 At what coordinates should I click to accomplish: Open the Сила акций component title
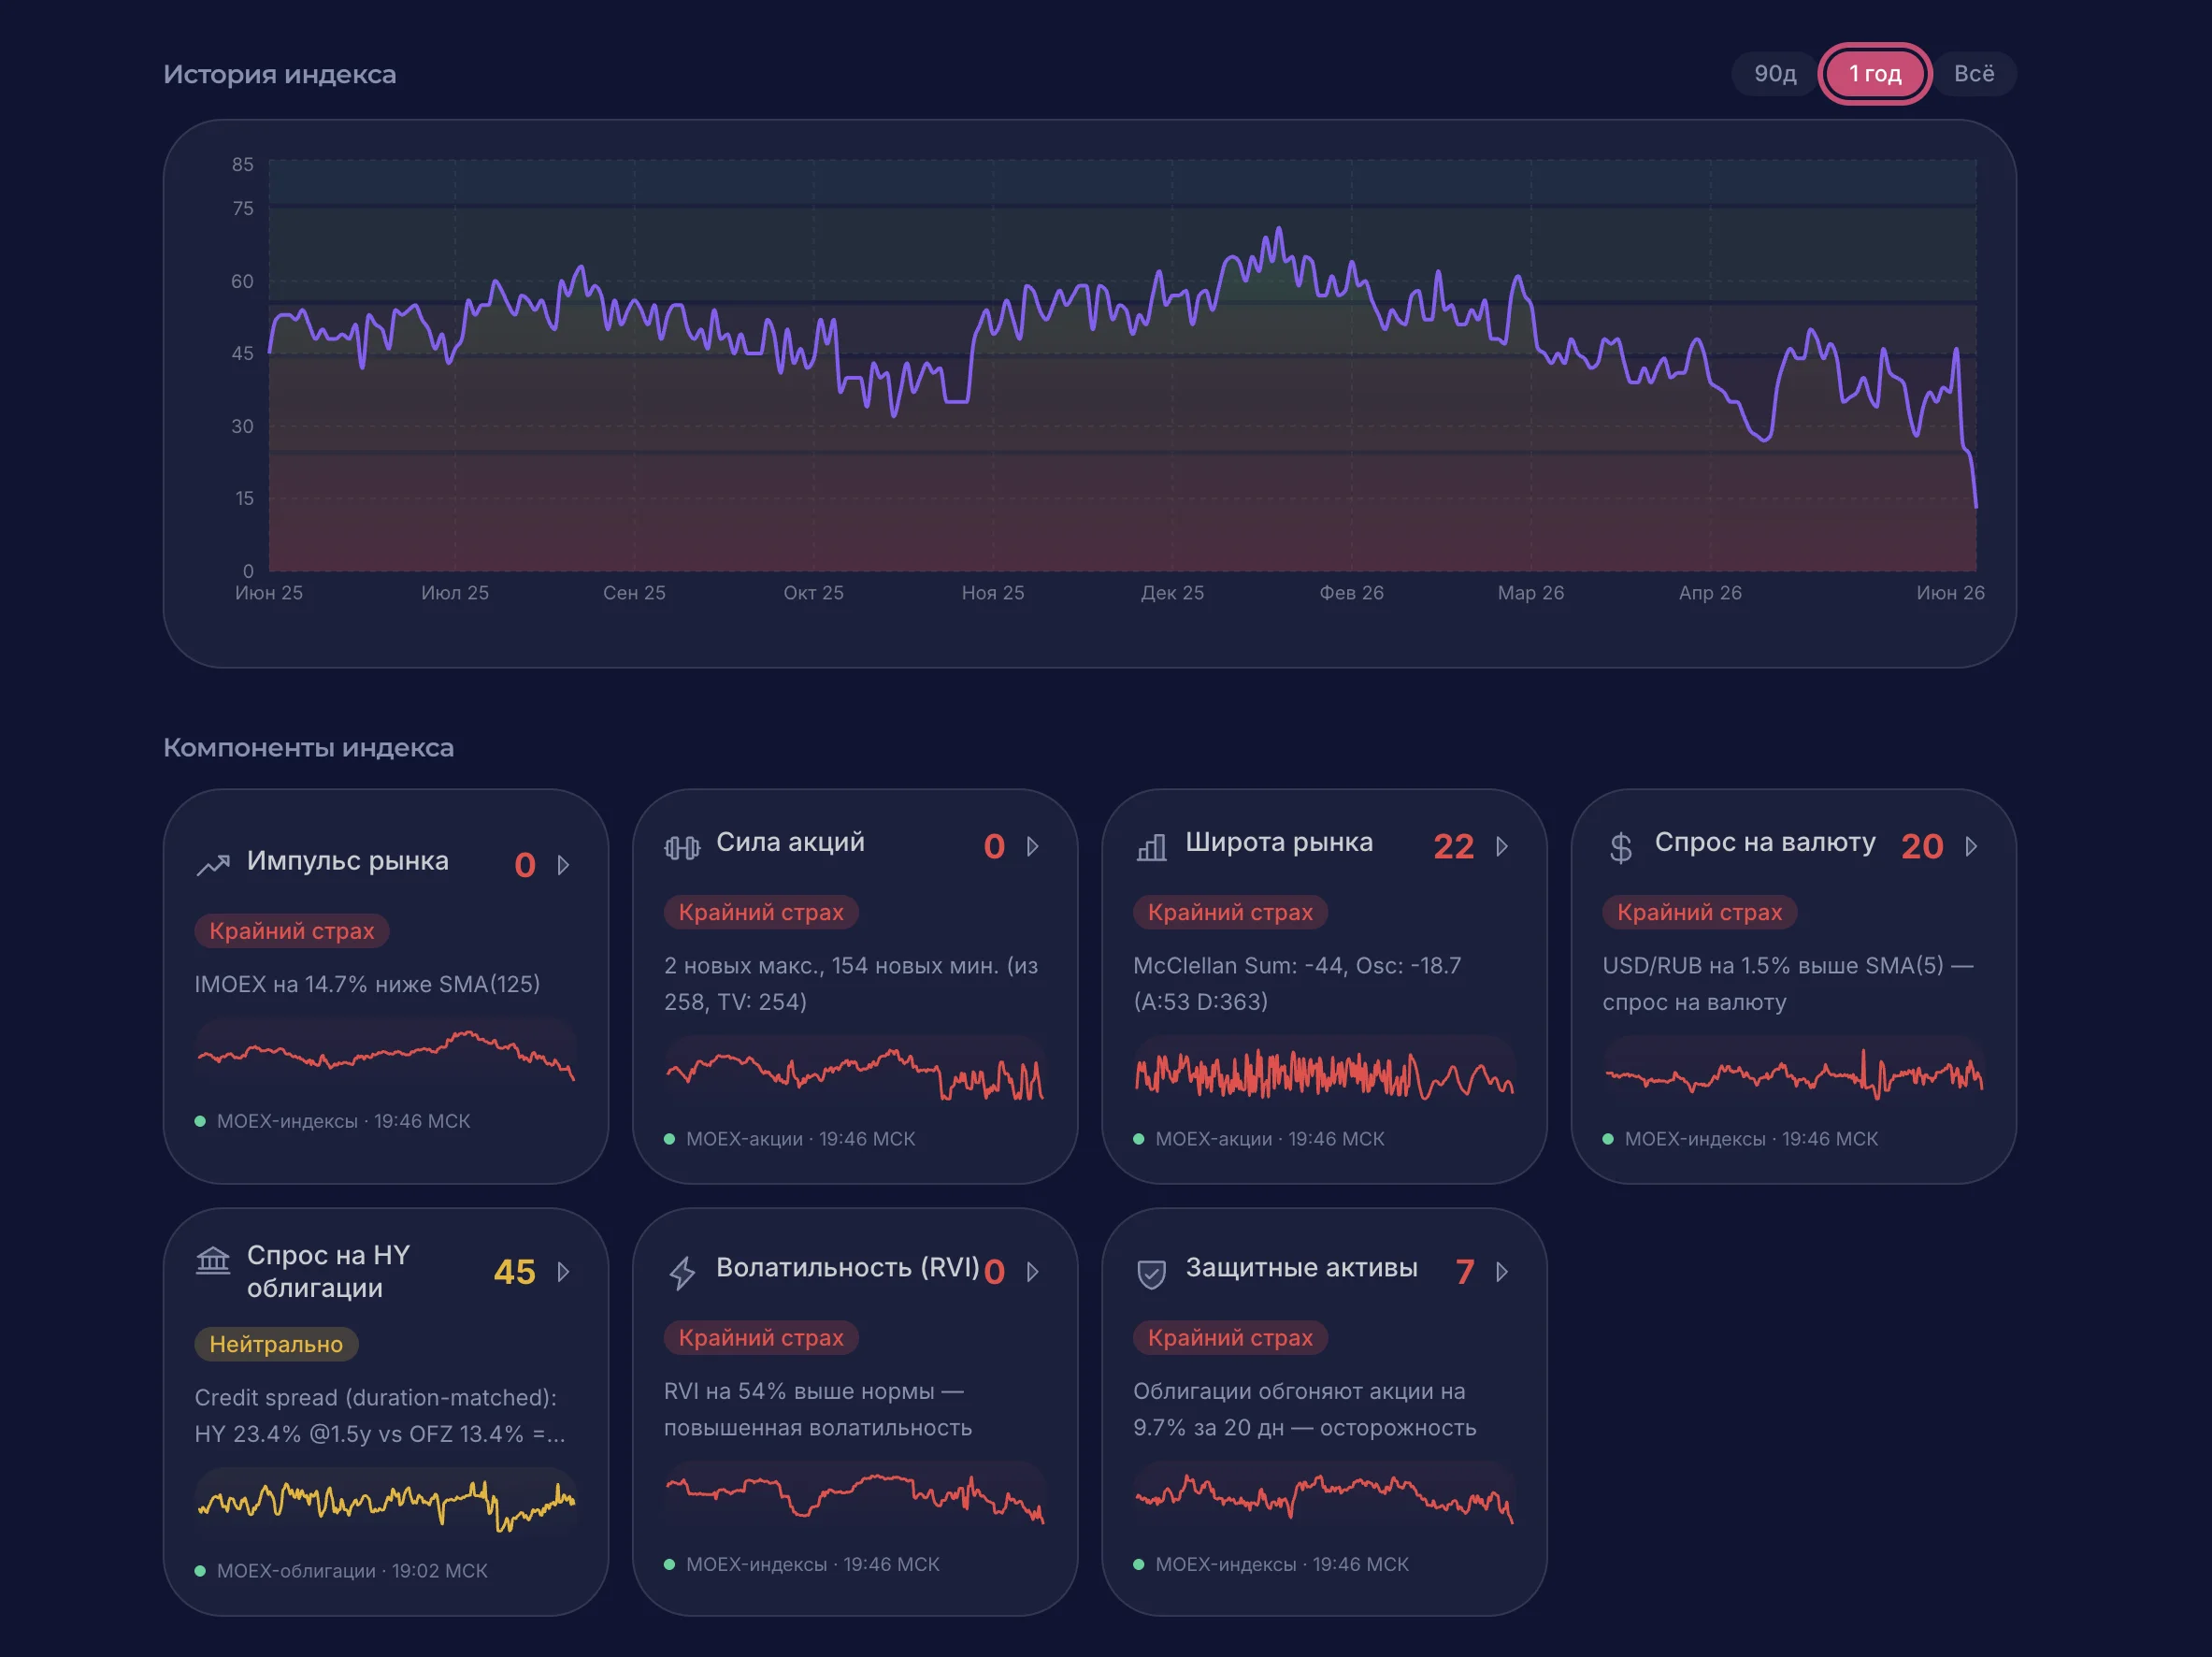[790, 842]
